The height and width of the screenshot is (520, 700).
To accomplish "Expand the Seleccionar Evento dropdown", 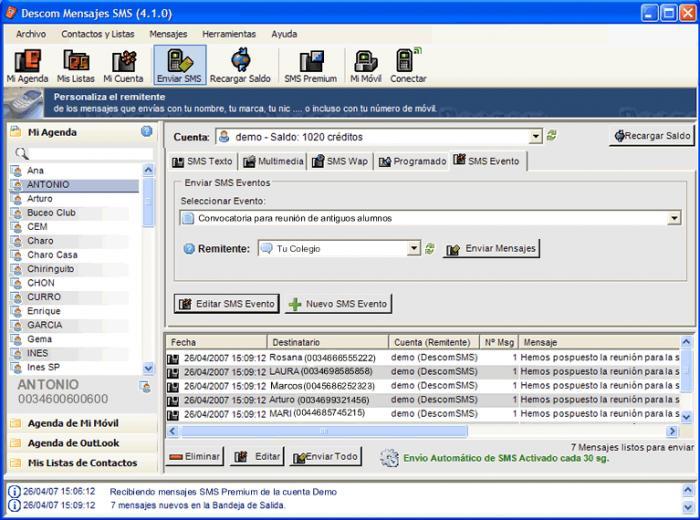I will [x=674, y=218].
